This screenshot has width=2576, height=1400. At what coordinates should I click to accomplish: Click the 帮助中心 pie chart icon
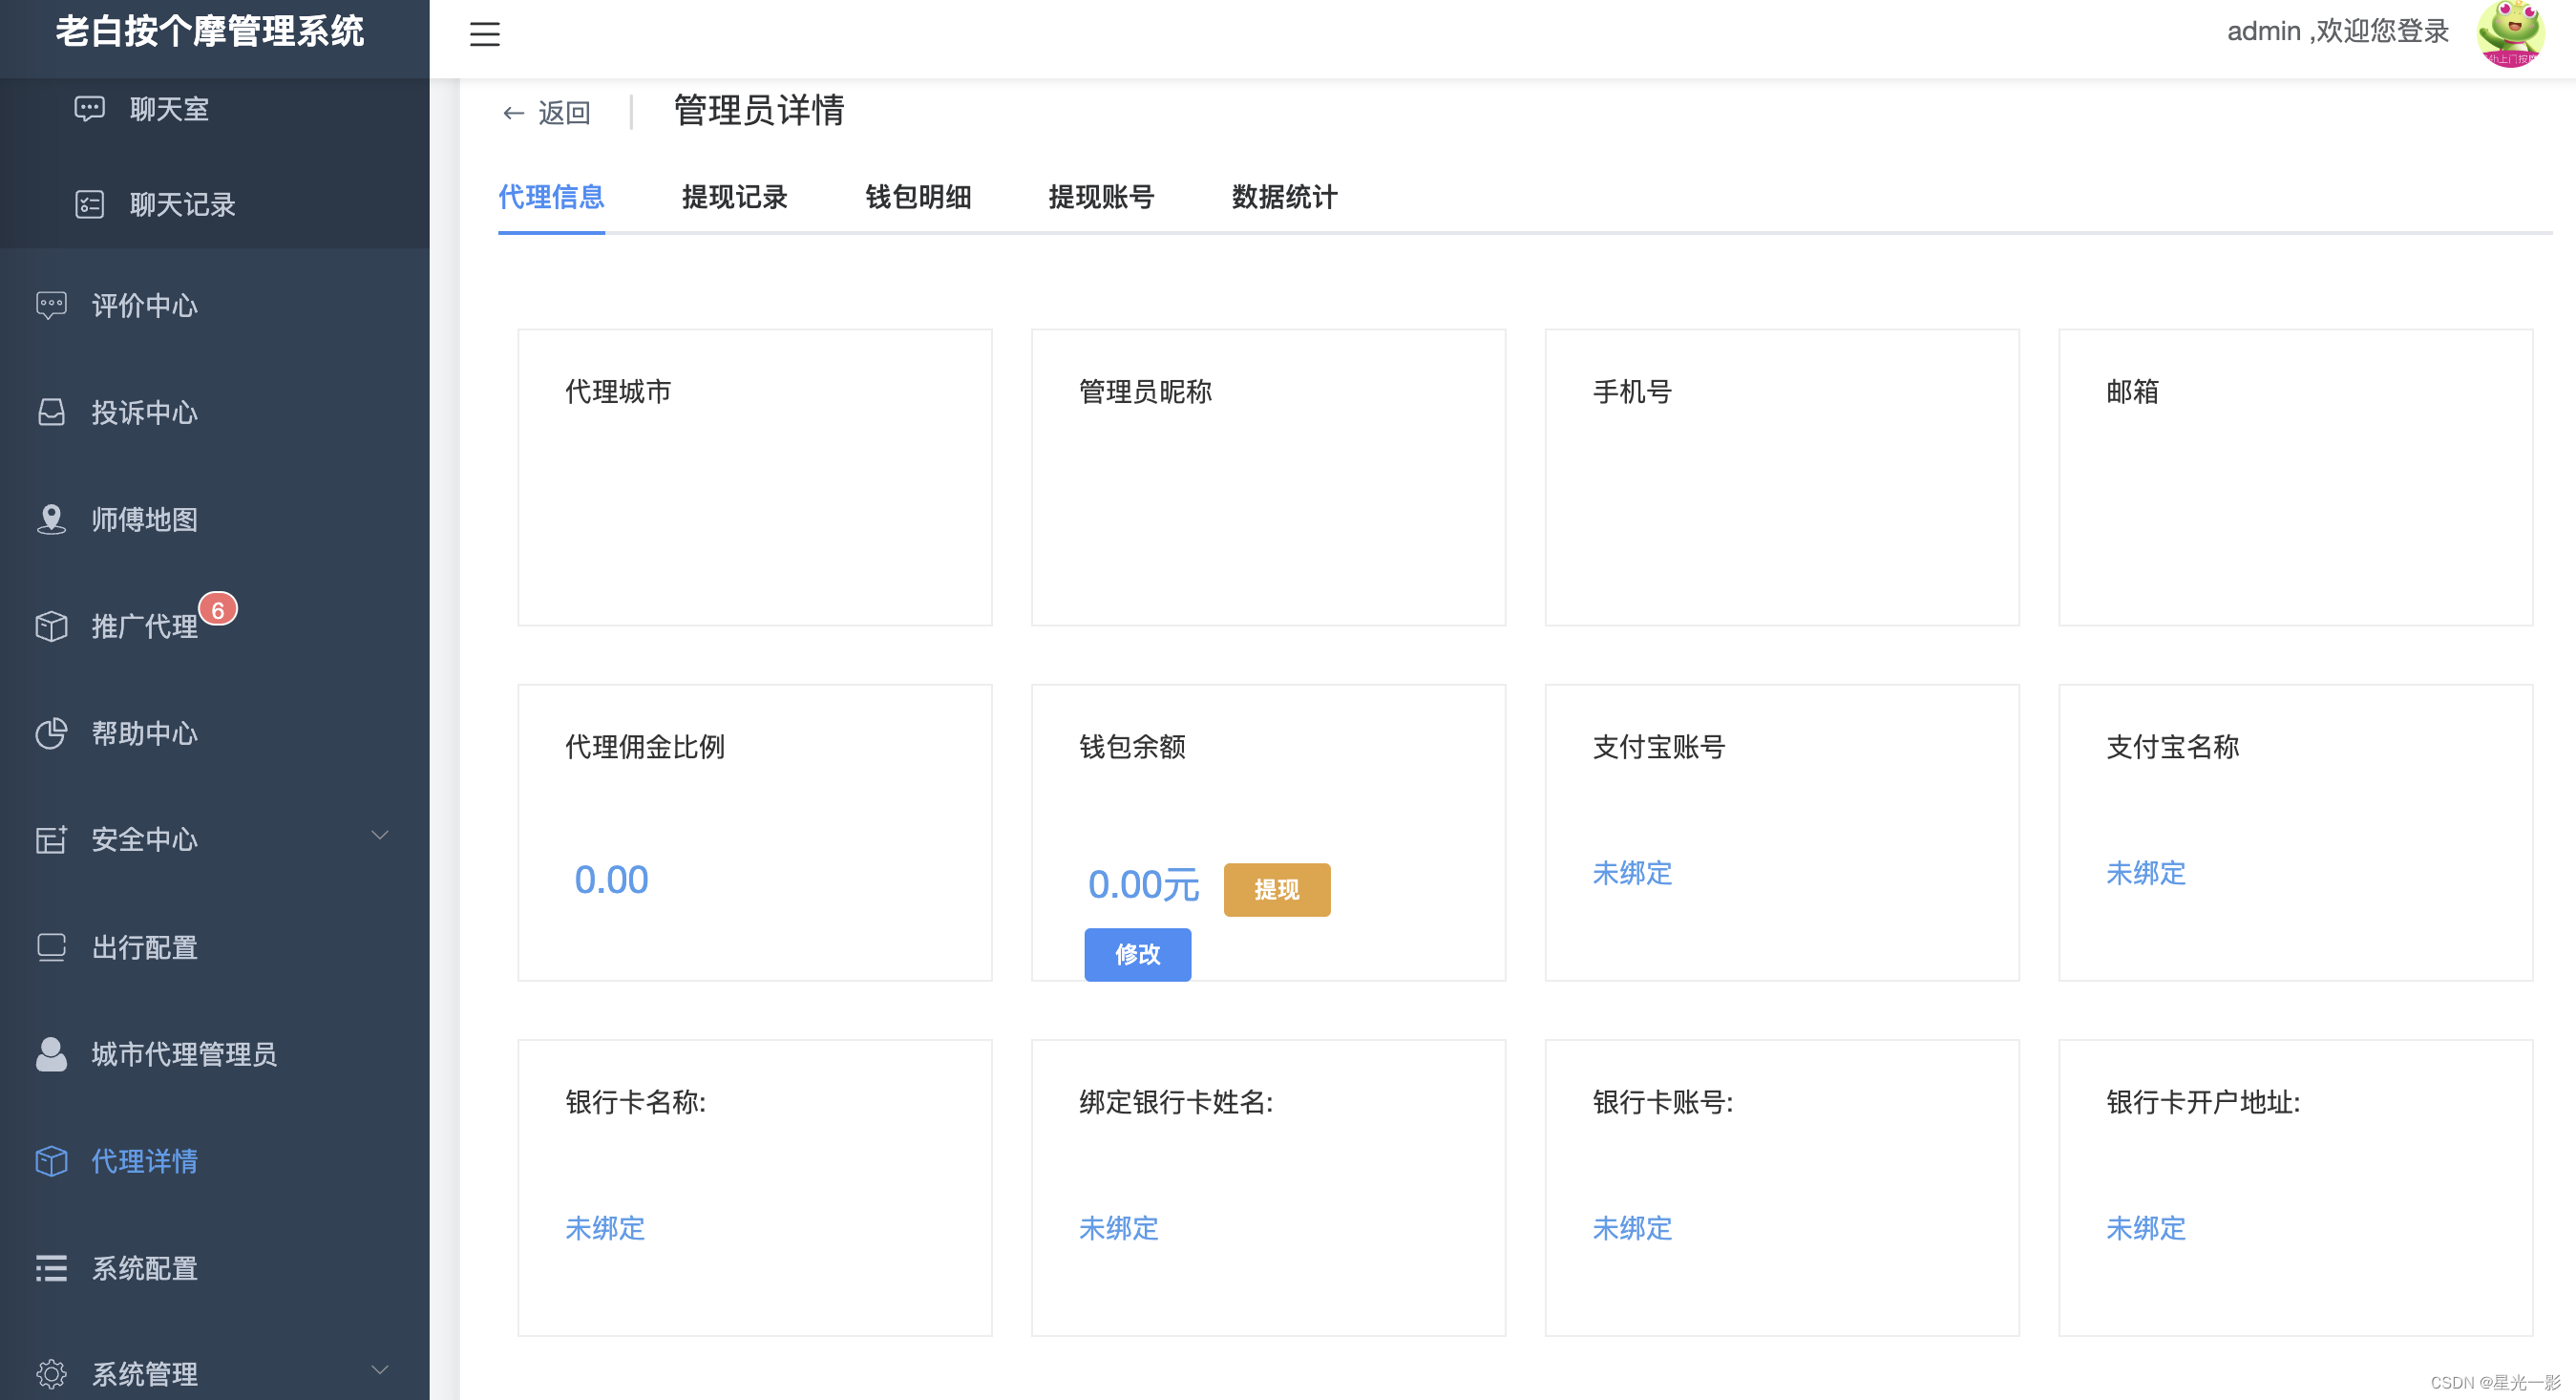click(51, 733)
